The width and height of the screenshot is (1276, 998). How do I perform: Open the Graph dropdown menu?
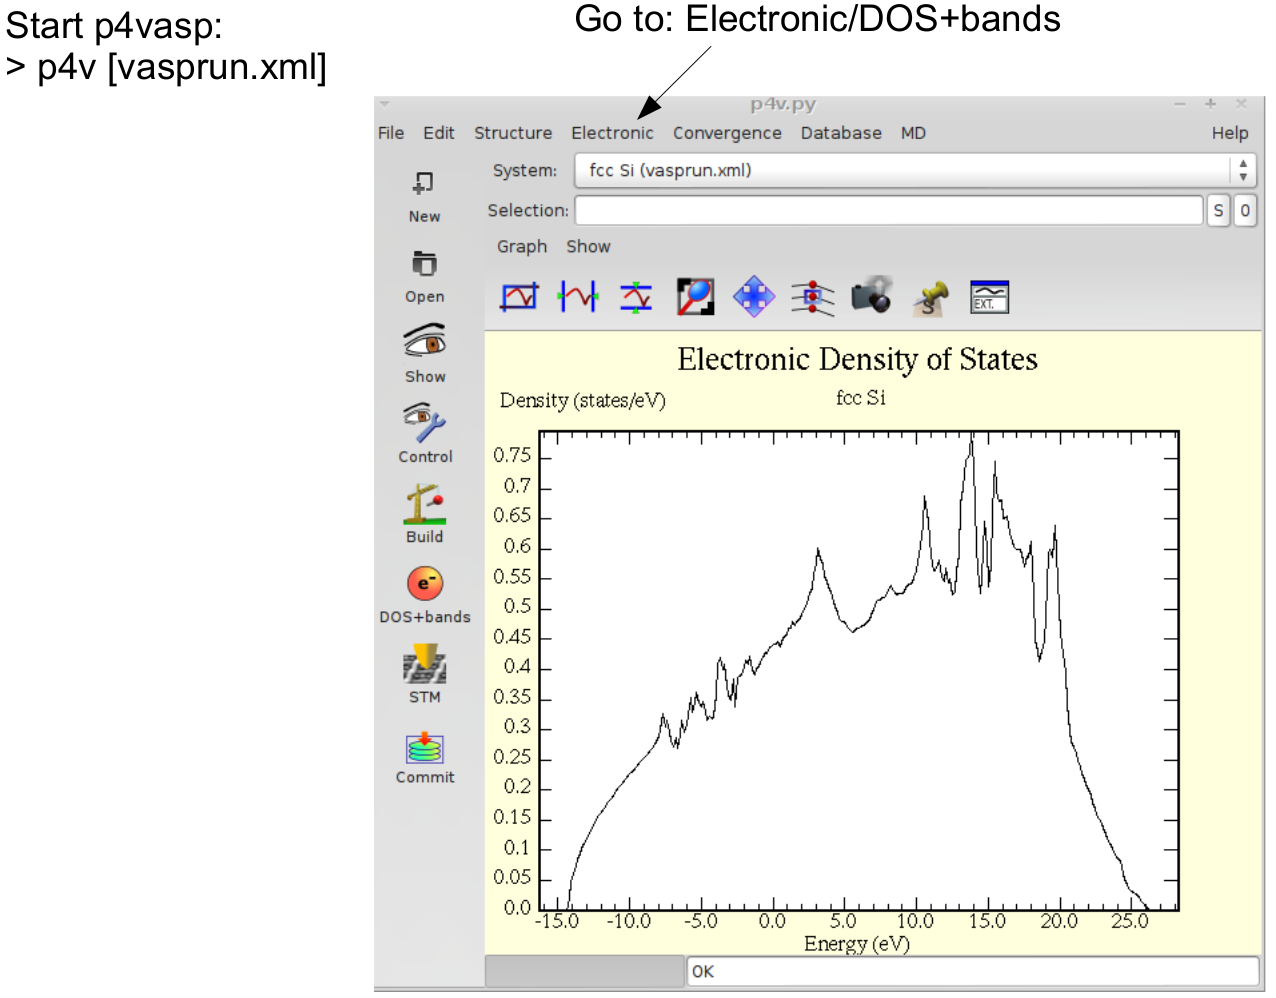pyautogui.click(x=522, y=247)
